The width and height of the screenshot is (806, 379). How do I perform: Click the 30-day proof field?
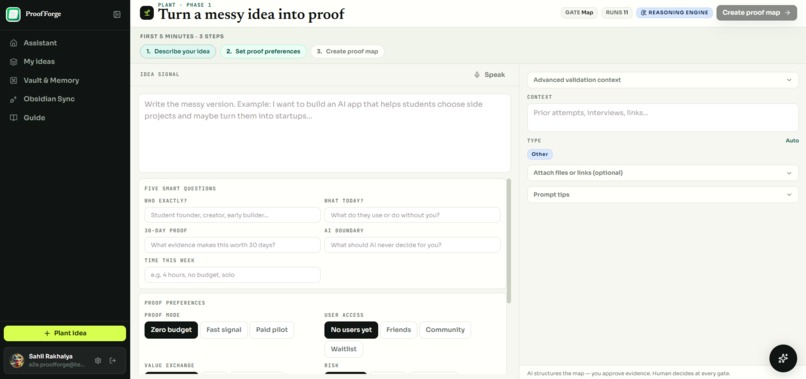click(x=232, y=245)
